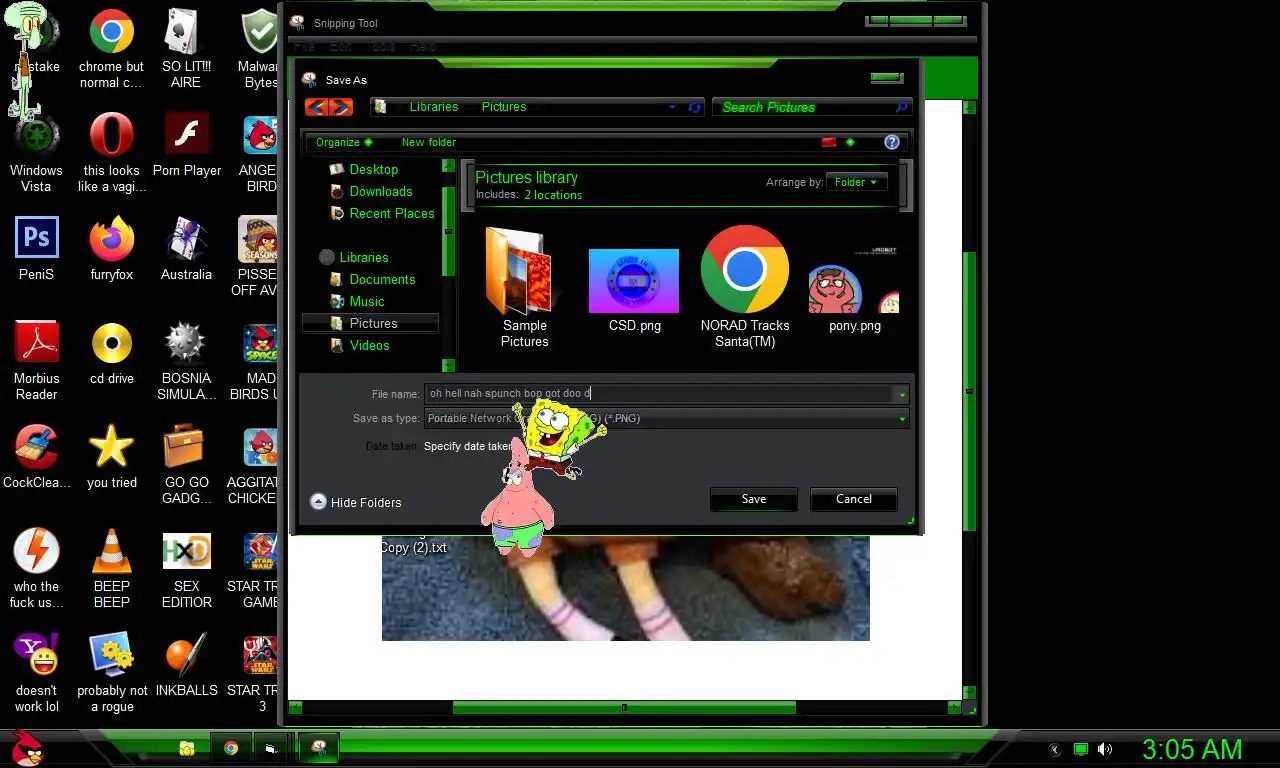Select the pony.png thumbnail
The height and width of the screenshot is (768, 1280).
tap(855, 290)
